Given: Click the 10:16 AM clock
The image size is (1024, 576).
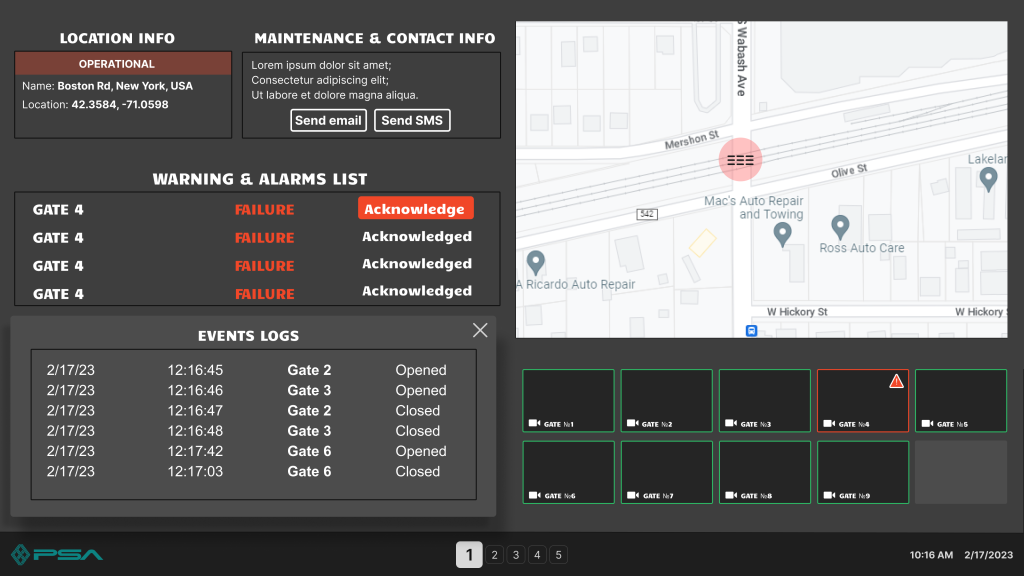Looking at the screenshot, I should [x=931, y=554].
